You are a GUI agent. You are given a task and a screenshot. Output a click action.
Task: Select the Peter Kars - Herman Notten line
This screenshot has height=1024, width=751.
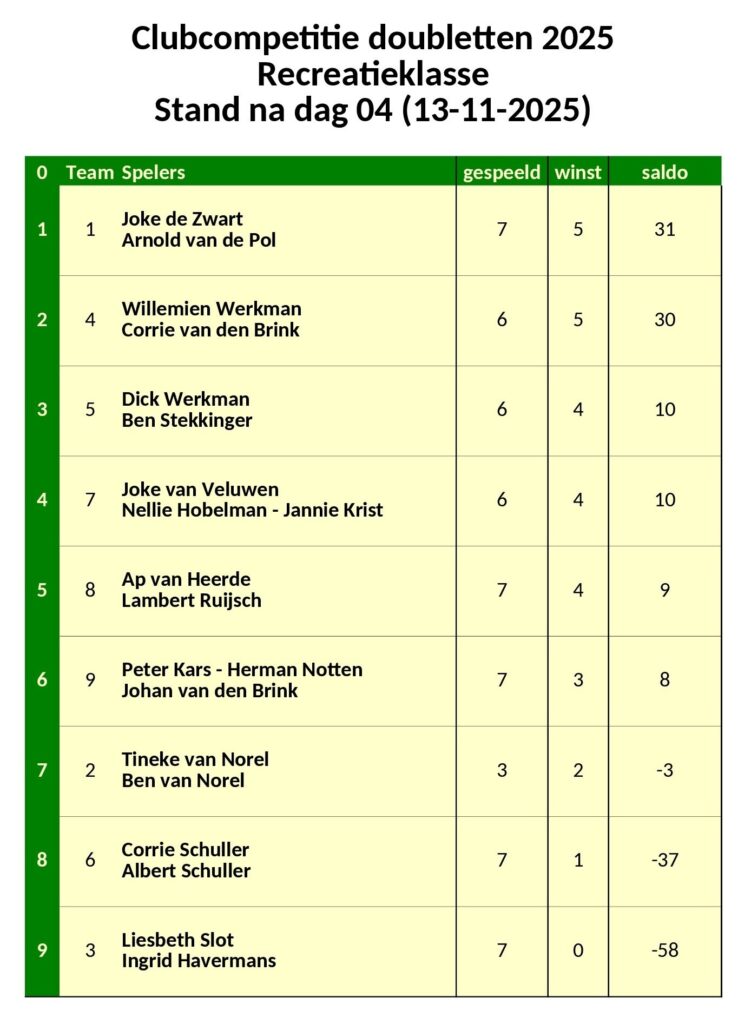click(242, 669)
